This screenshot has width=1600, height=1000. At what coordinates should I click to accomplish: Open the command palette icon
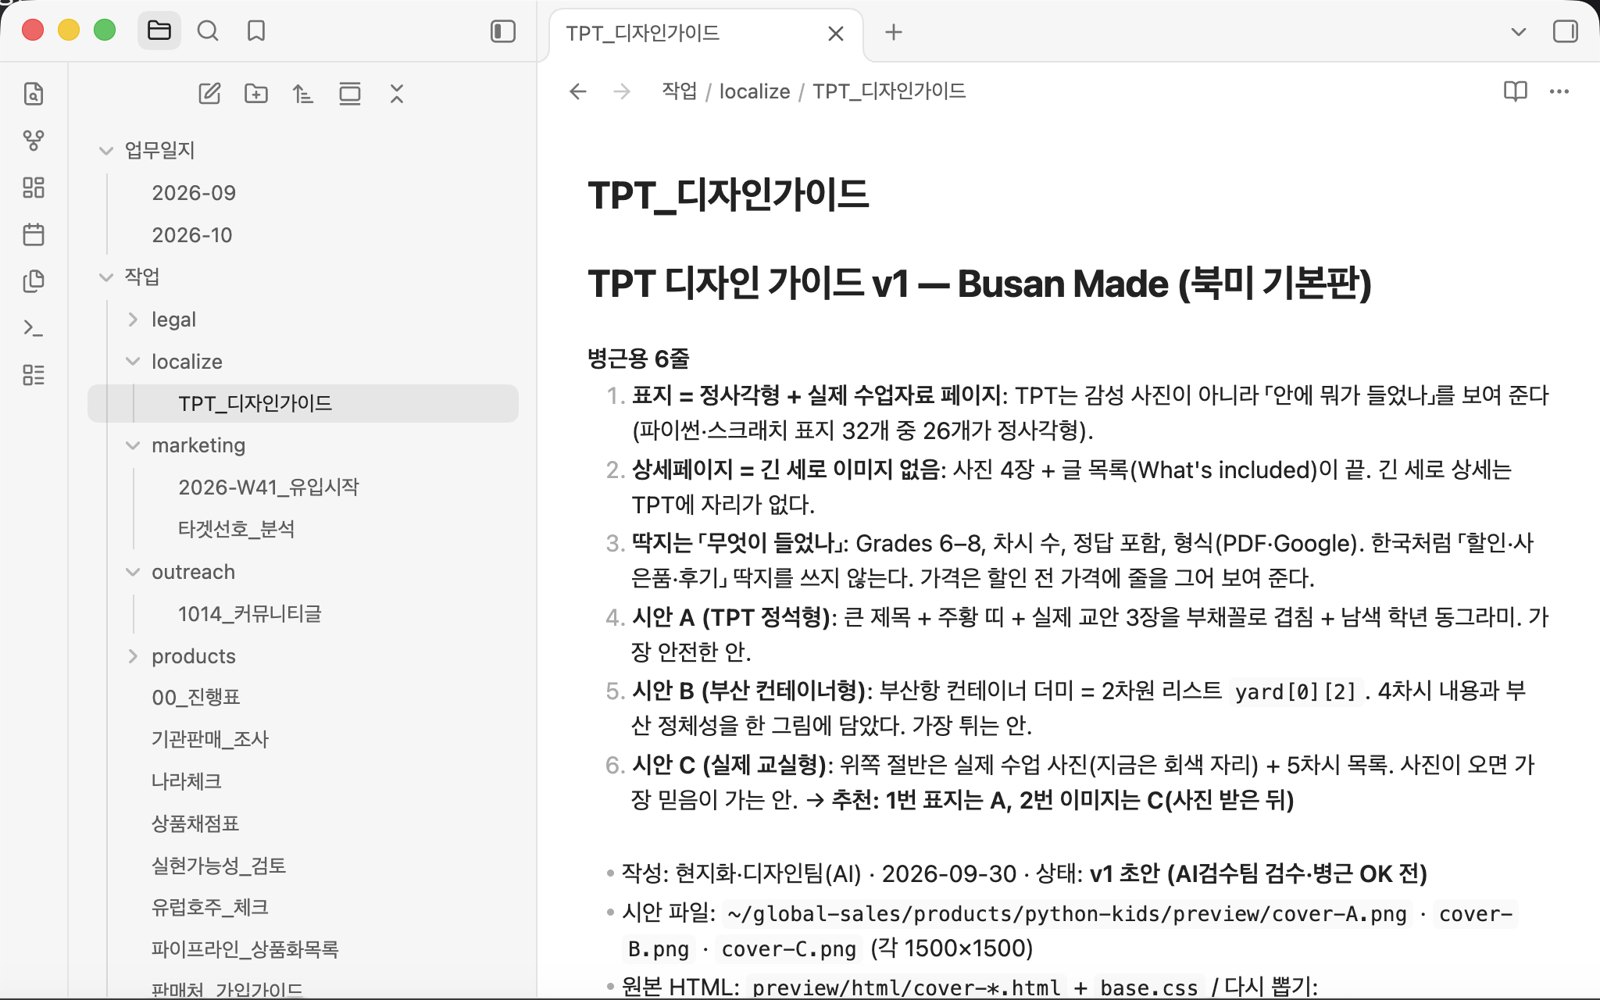coord(33,328)
